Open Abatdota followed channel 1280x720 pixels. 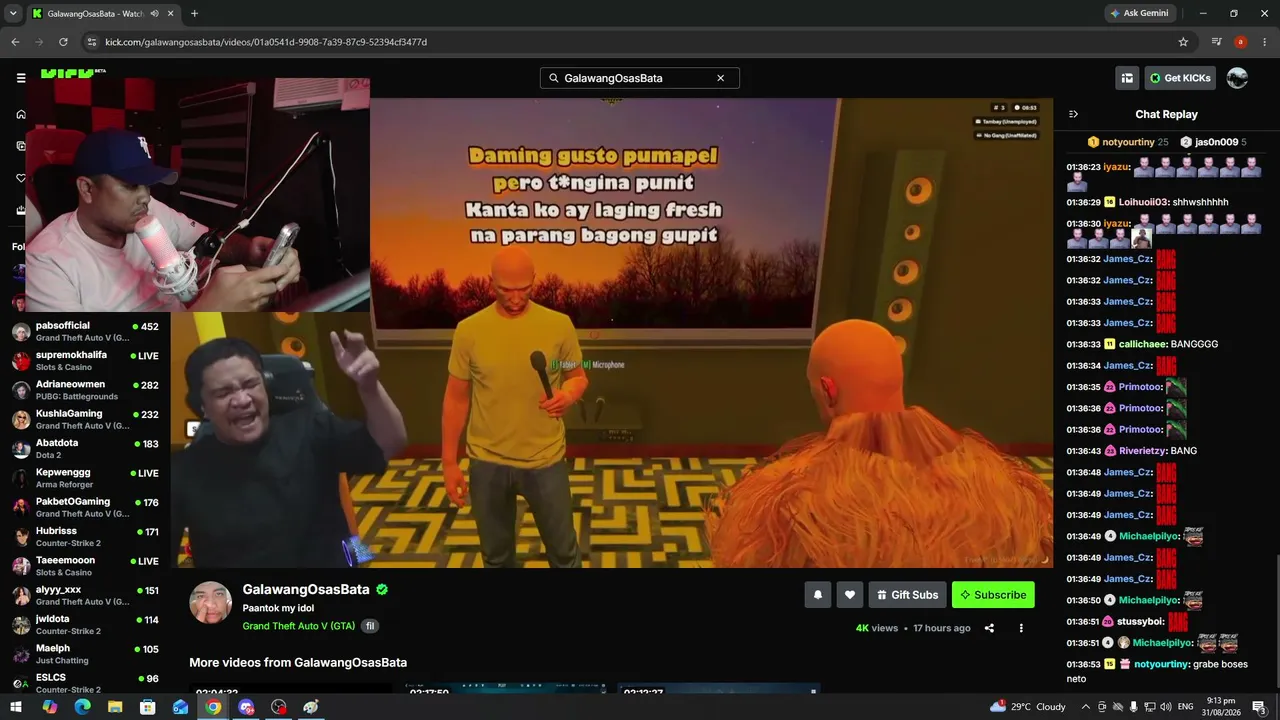[x=85, y=449]
